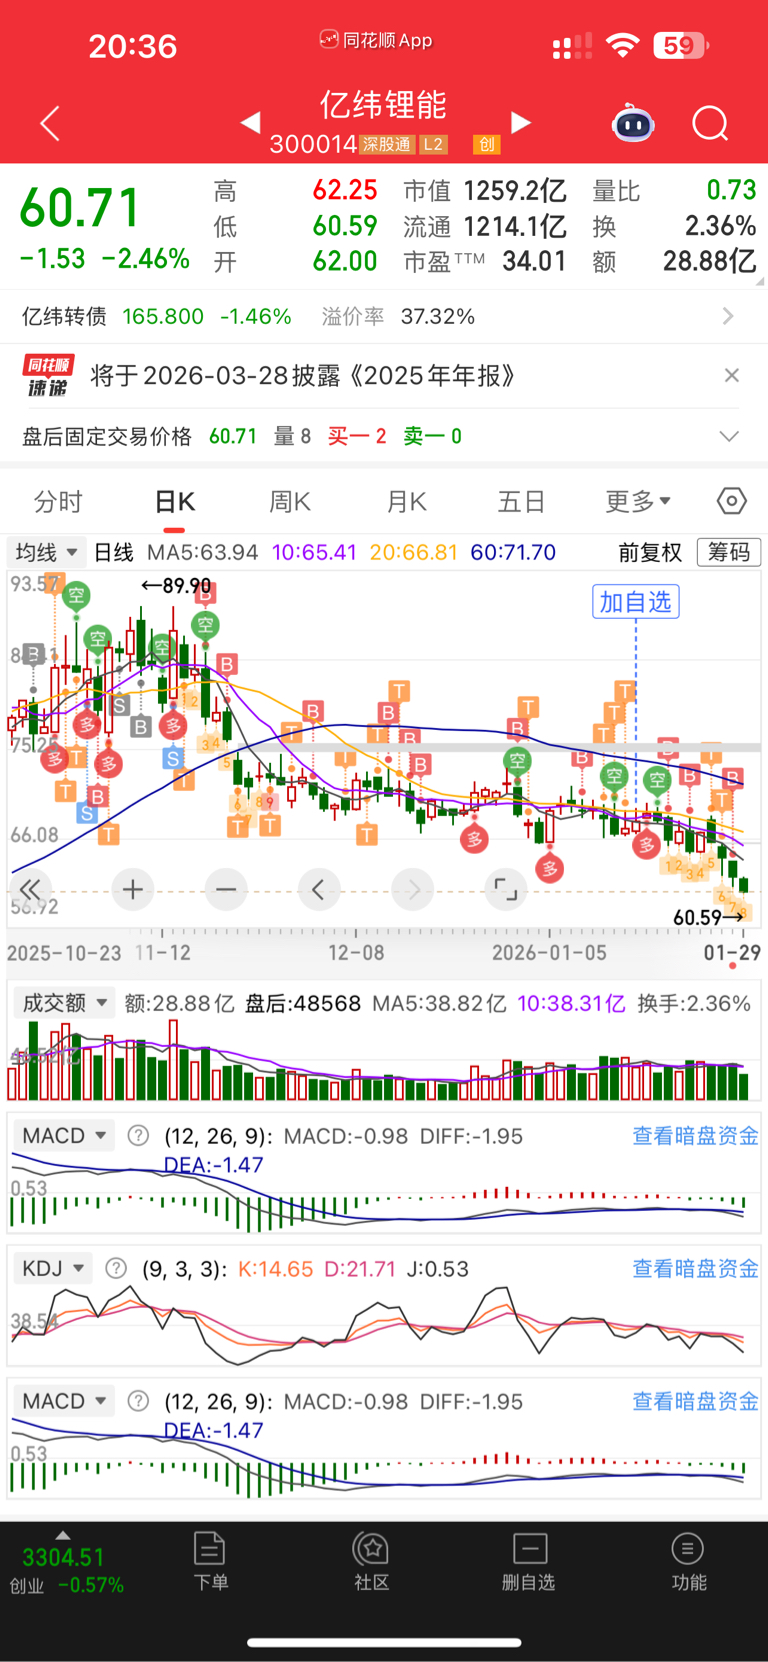Screen dimensions: 768x1662
Task: Move chart right one candle
Action: tap(413, 889)
